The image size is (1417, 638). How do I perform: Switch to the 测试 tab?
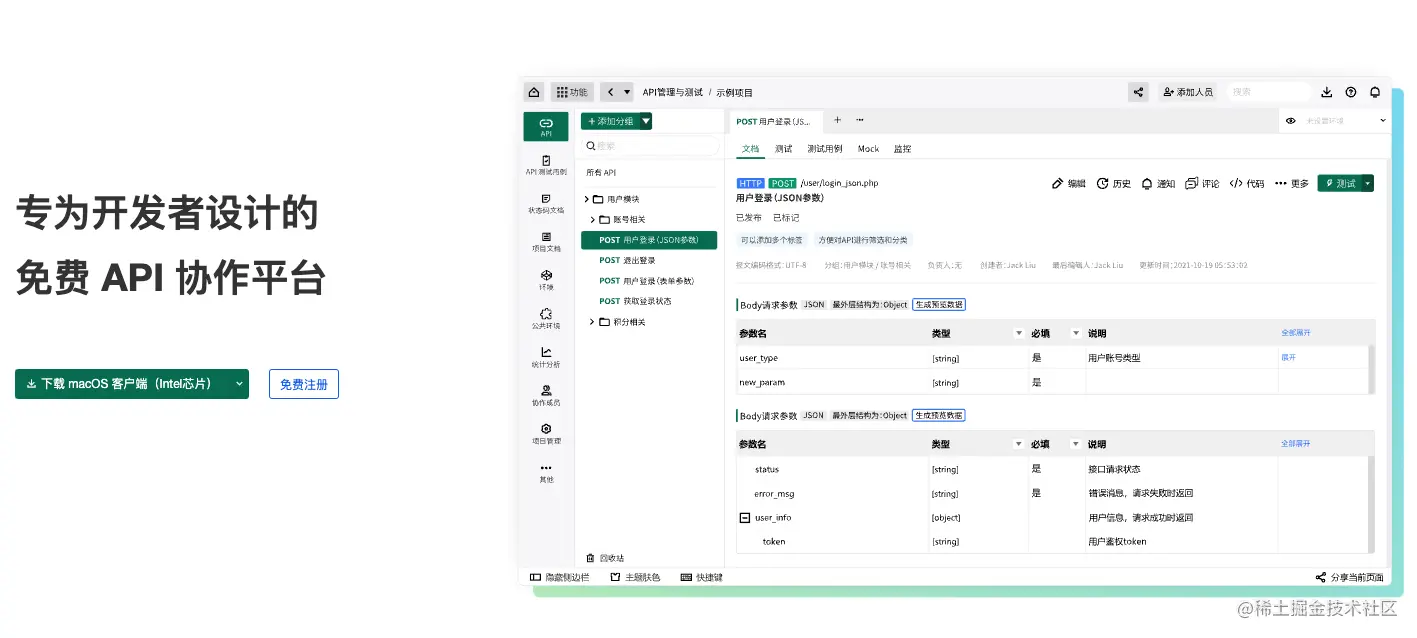coord(783,149)
